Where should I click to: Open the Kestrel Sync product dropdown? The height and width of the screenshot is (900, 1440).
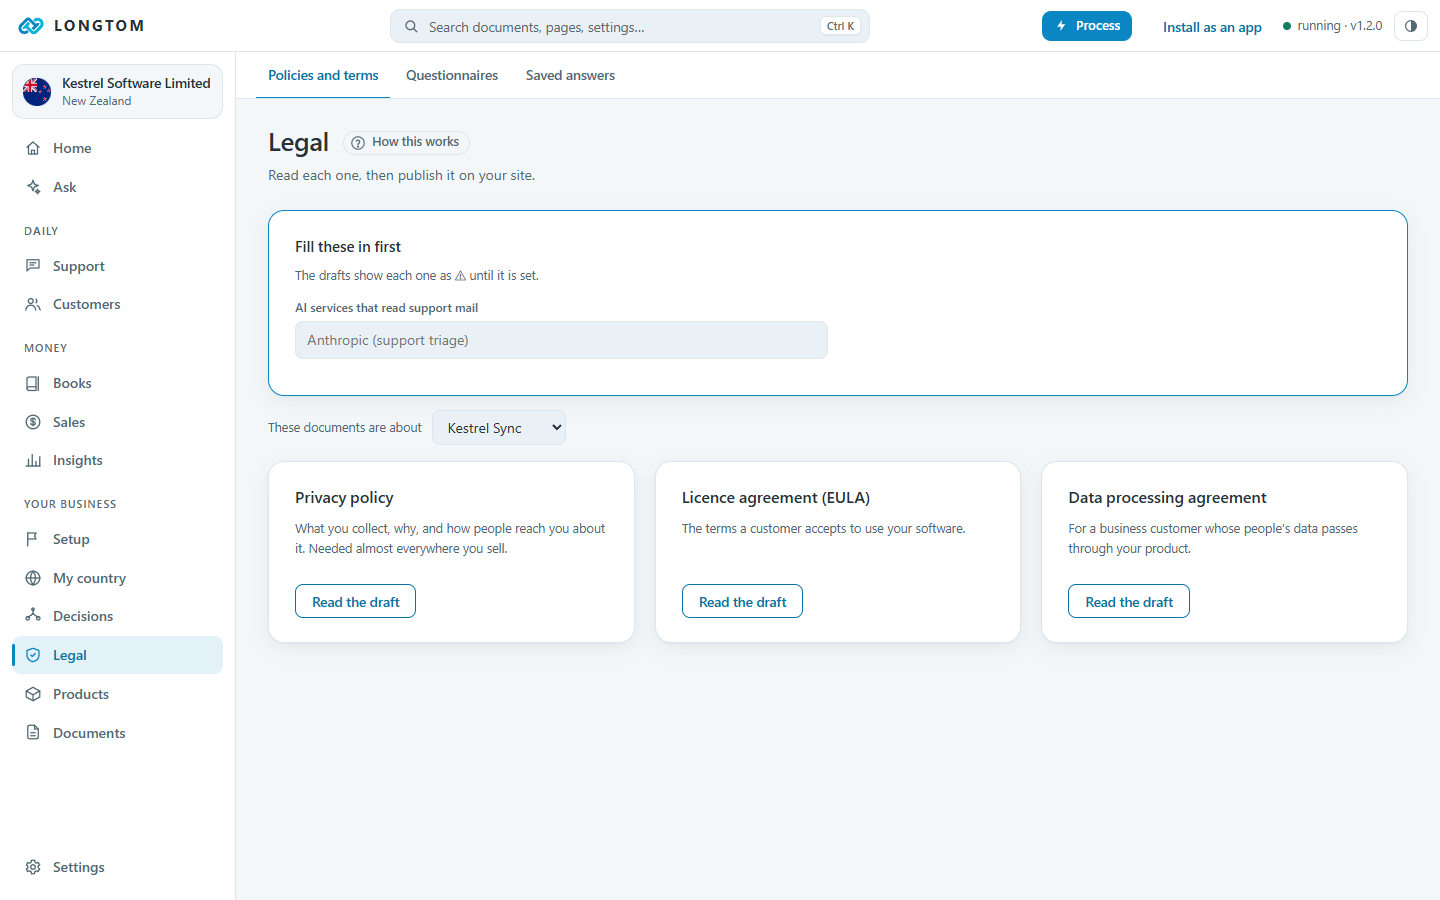point(499,428)
